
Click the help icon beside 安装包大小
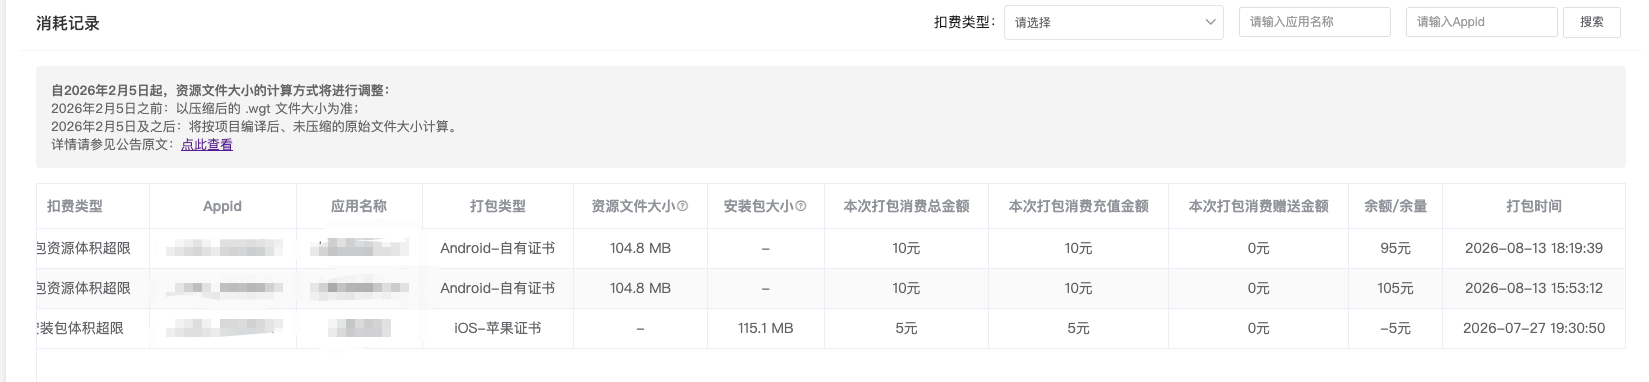(x=801, y=206)
